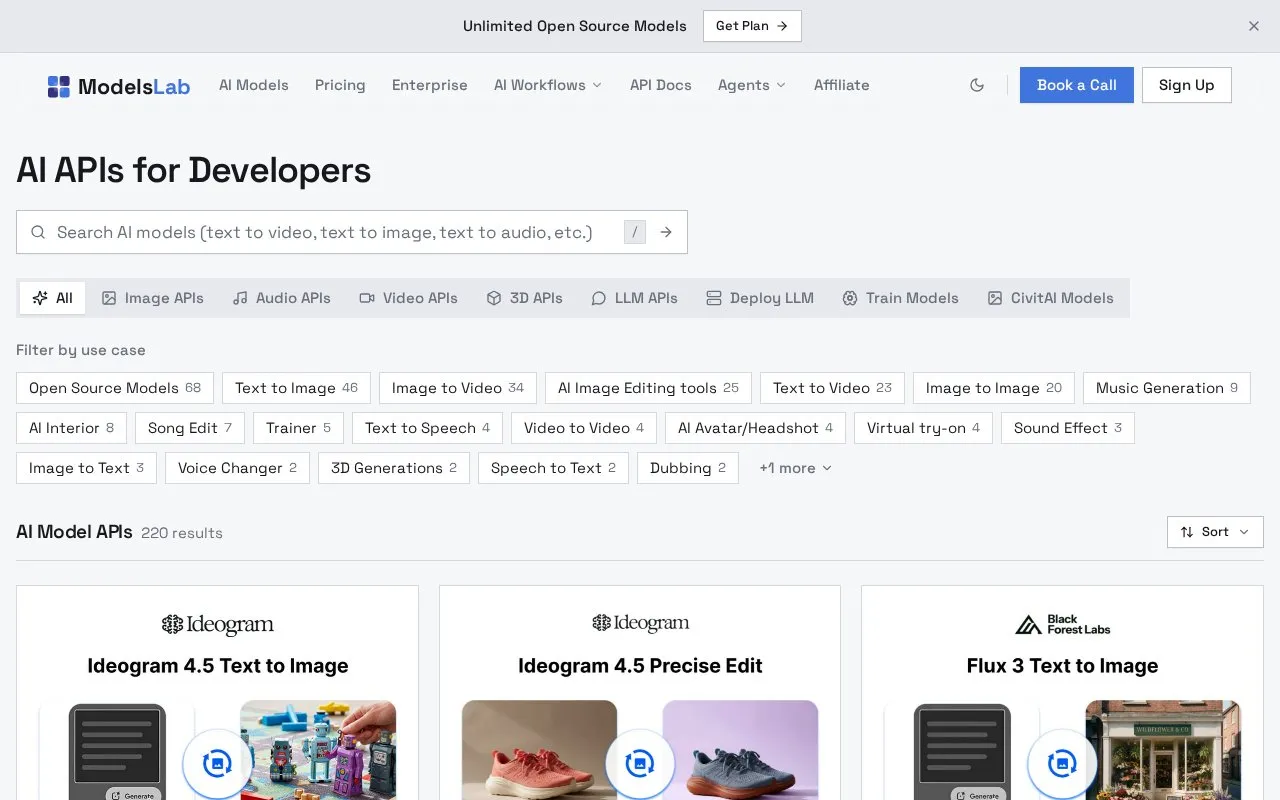
Task: Click the slash shortcut badge in search
Action: pos(635,232)
